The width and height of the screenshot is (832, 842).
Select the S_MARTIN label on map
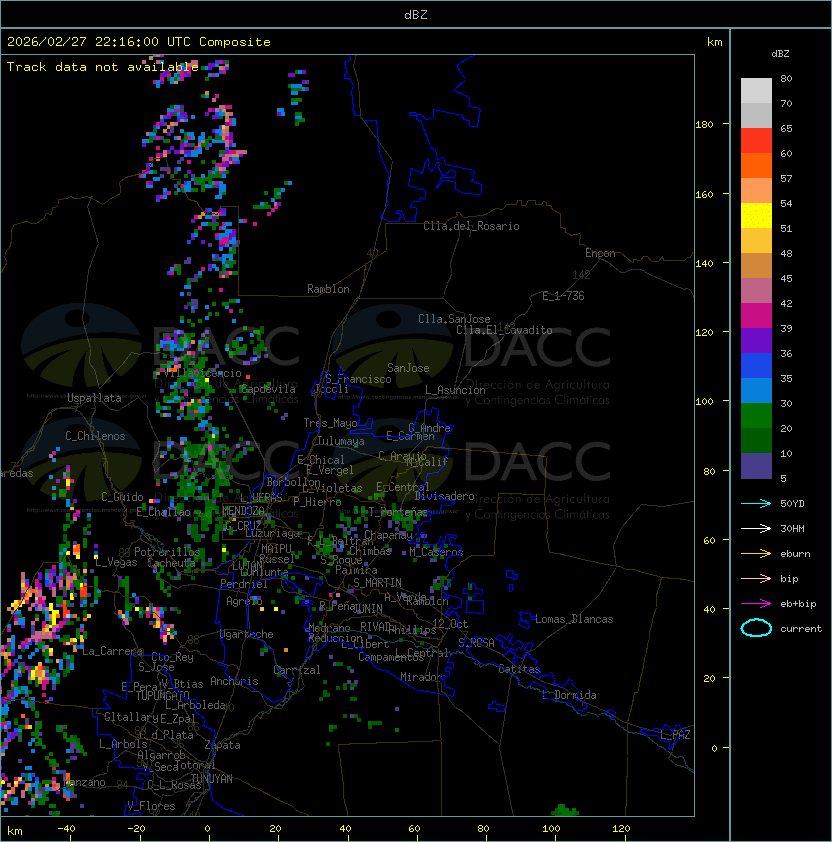coord(377,583)
